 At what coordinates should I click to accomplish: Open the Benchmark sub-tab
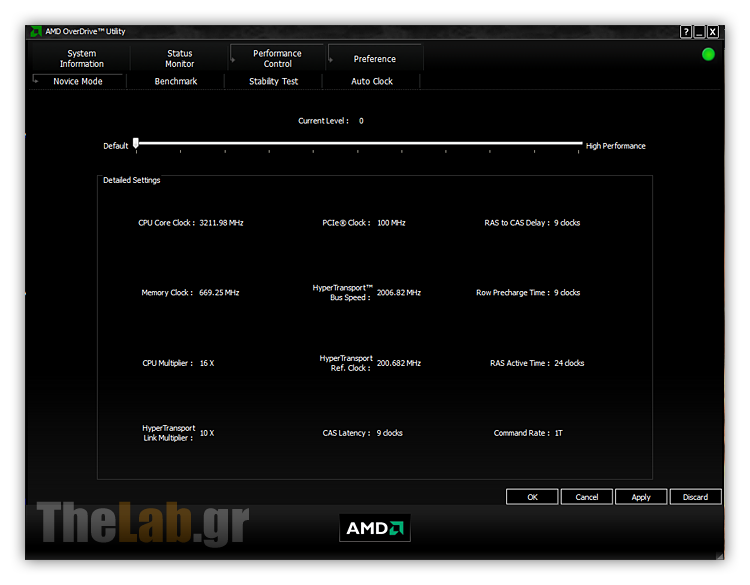click(x=176, y=81)
